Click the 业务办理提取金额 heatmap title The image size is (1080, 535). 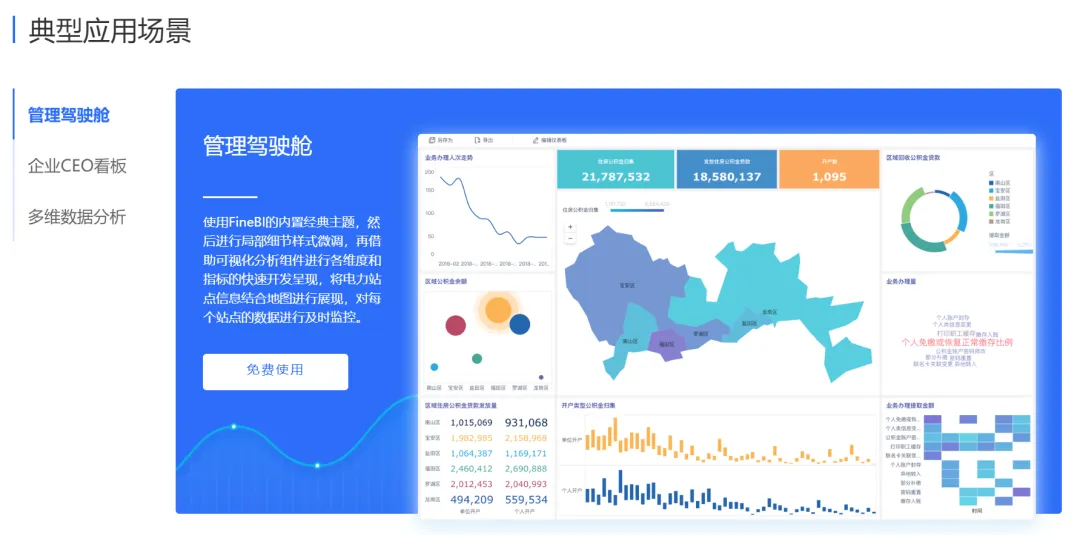[911, 406]
